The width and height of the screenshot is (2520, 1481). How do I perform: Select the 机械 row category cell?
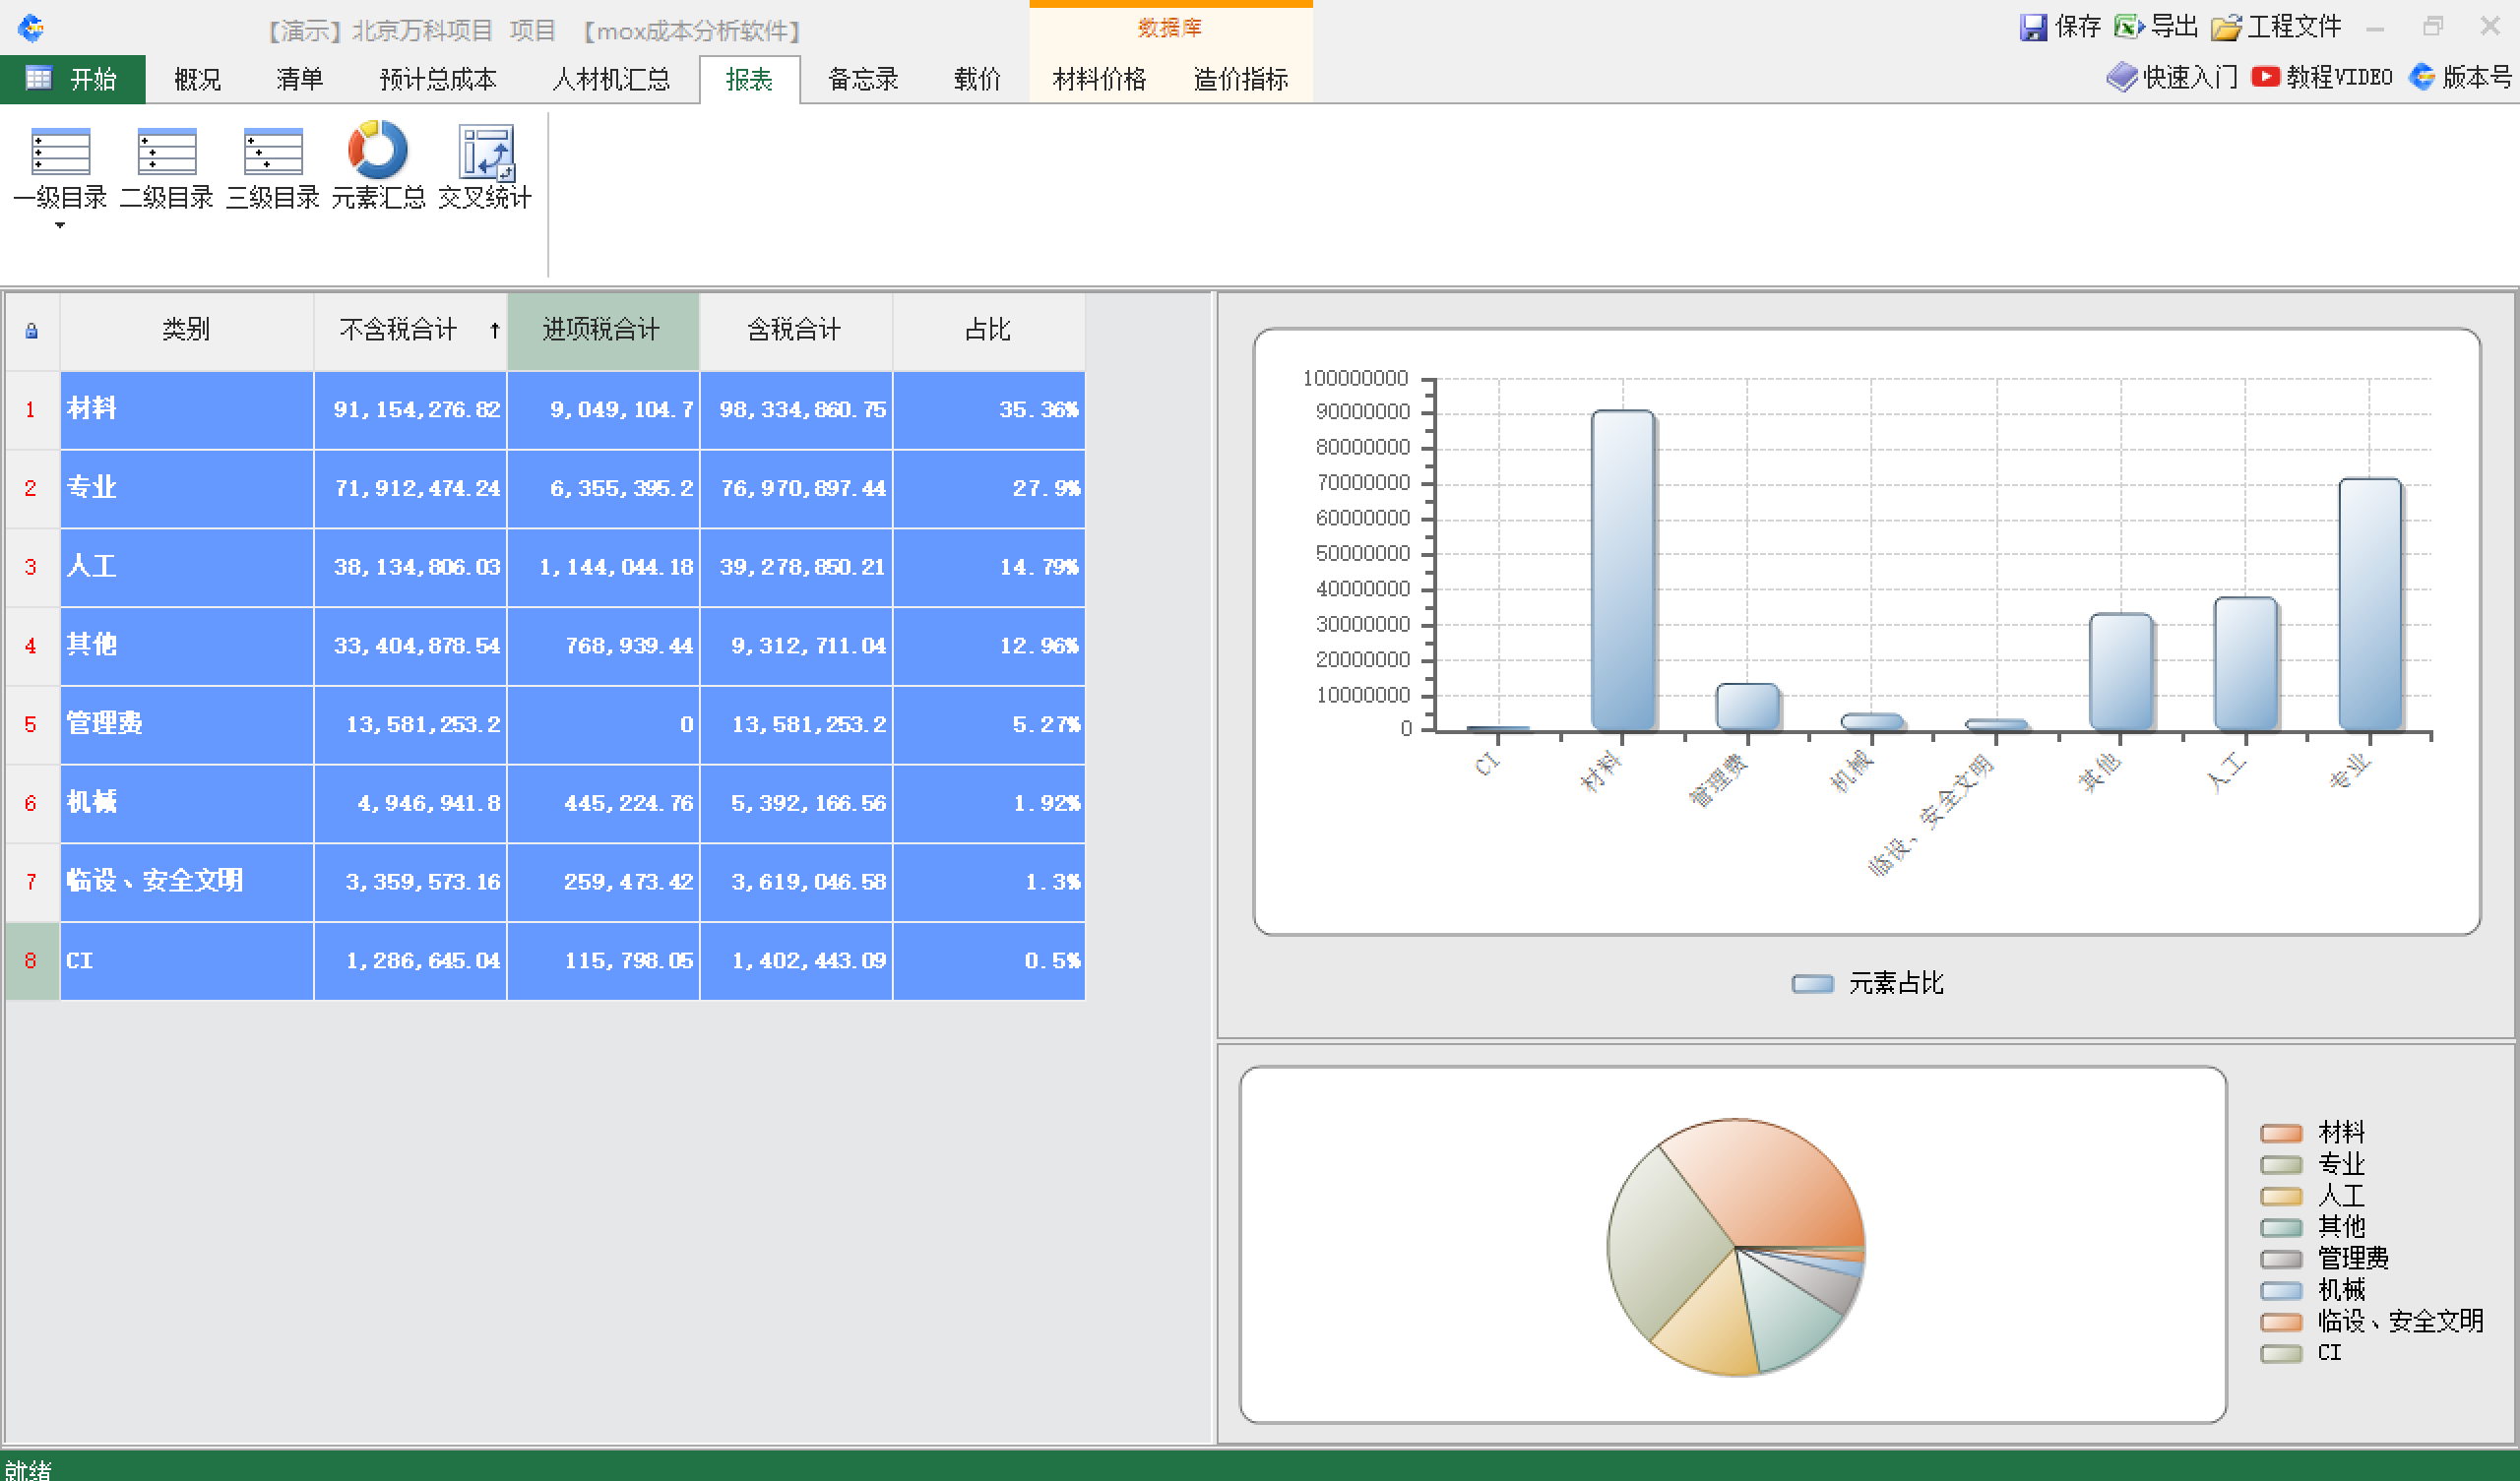coord(187,803)
